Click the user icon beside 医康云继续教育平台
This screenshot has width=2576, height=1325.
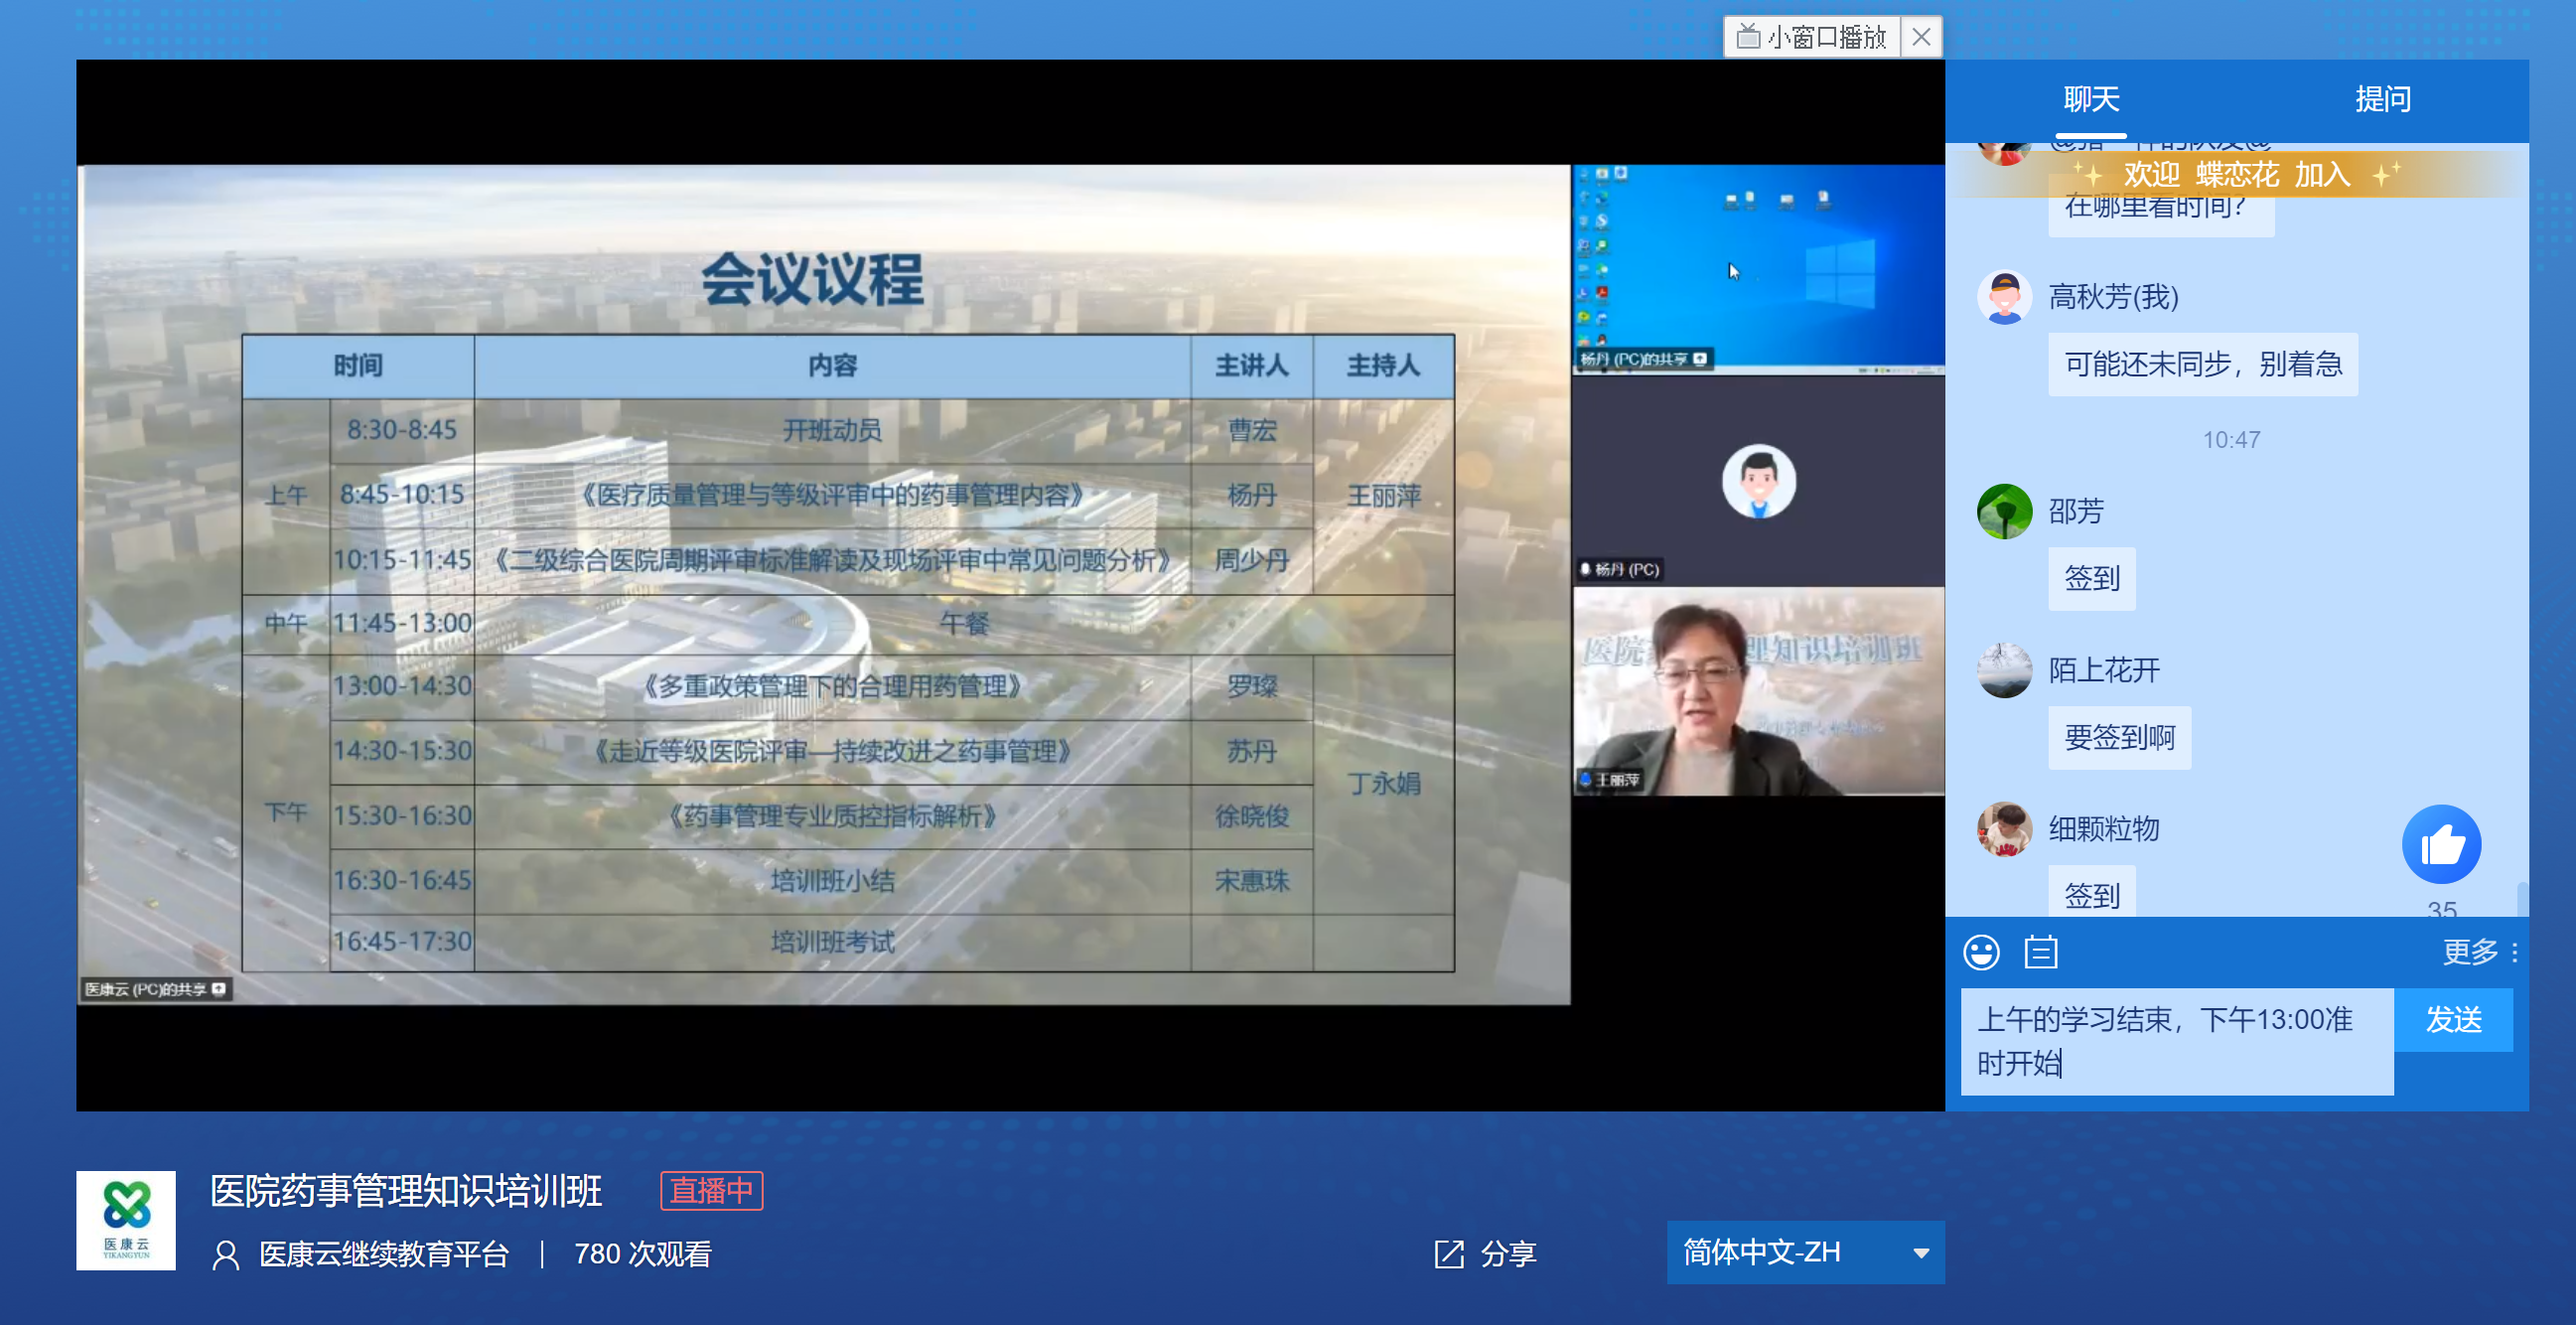click(226, 1254)
